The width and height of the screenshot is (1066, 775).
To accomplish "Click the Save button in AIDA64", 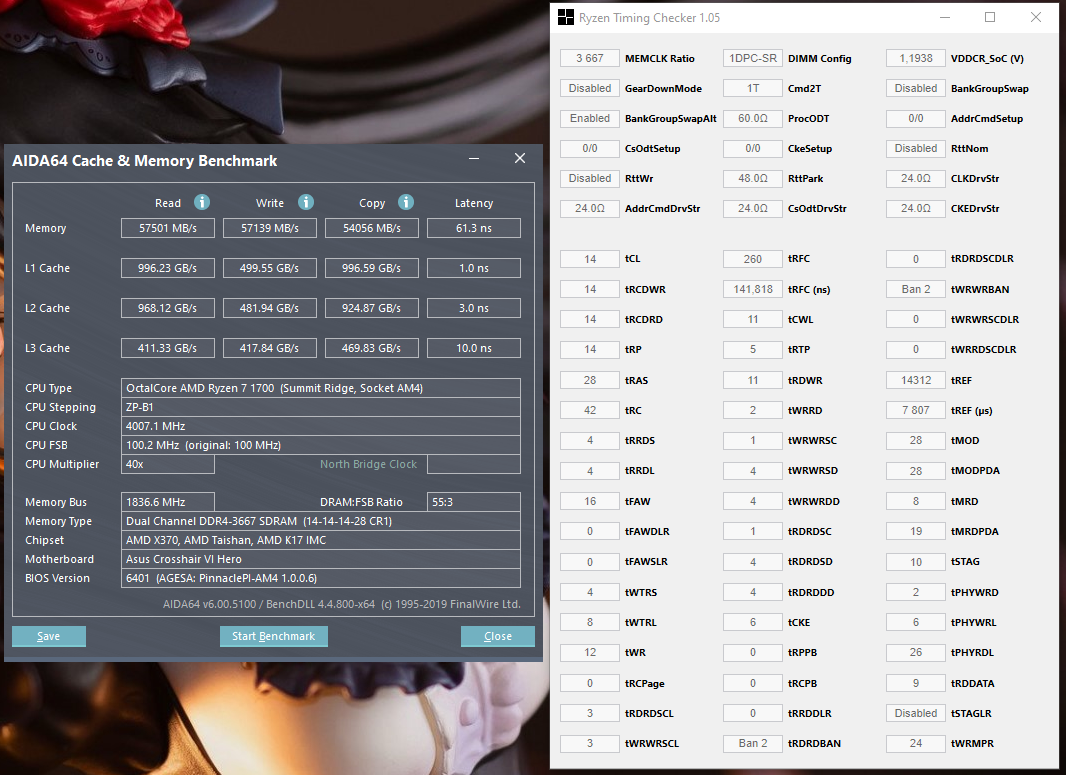I will point(48,636).
